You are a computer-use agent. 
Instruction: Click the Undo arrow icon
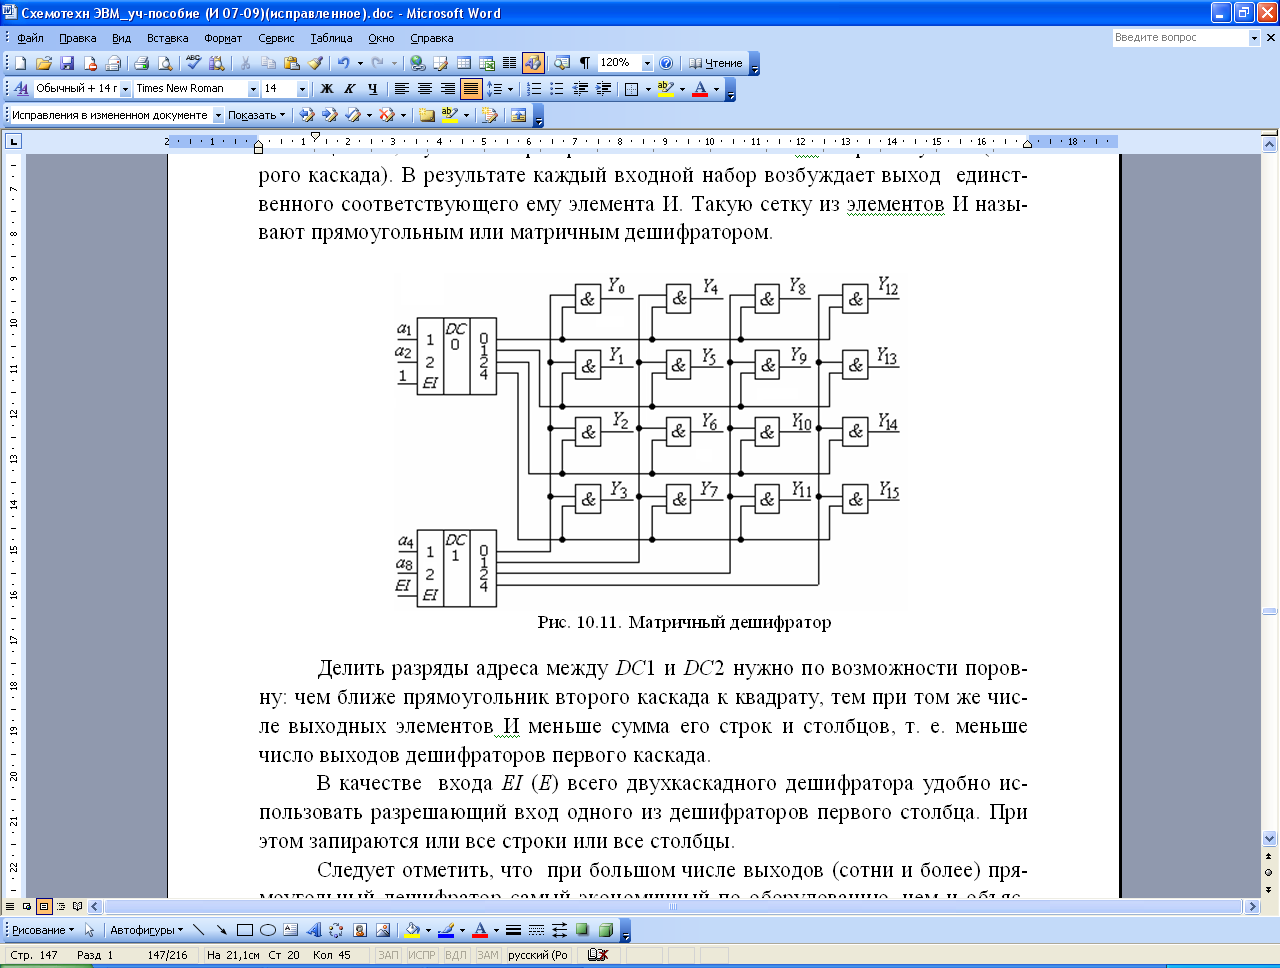[343, 63]
